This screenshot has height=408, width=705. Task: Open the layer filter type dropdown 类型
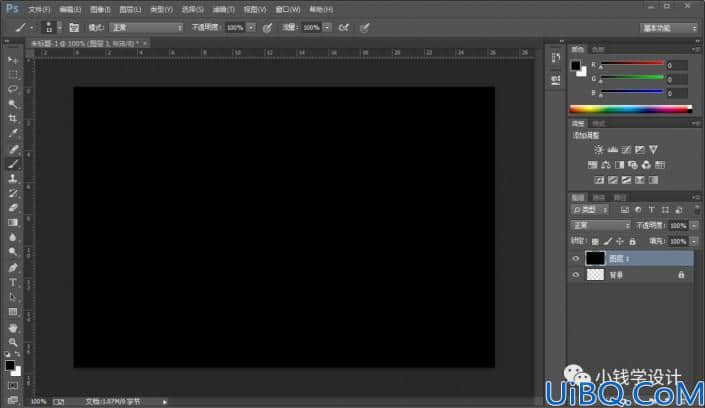(590, 210)
